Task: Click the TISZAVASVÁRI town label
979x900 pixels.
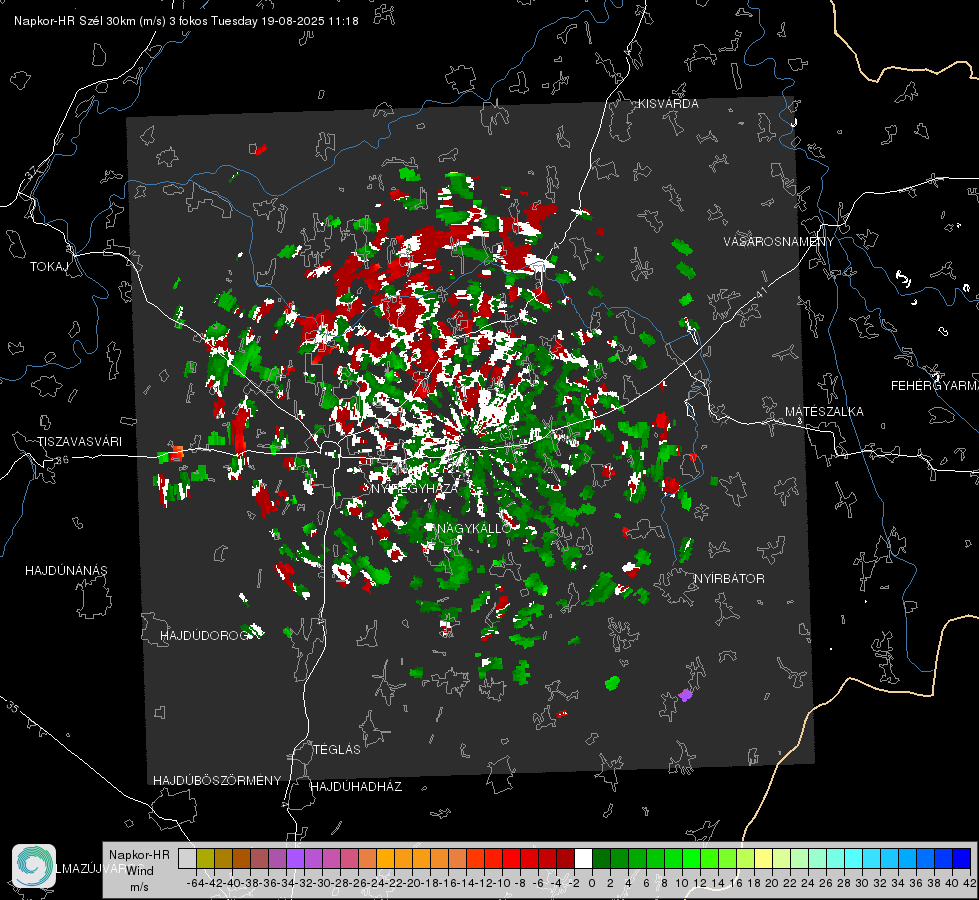Action: point(79,442)
